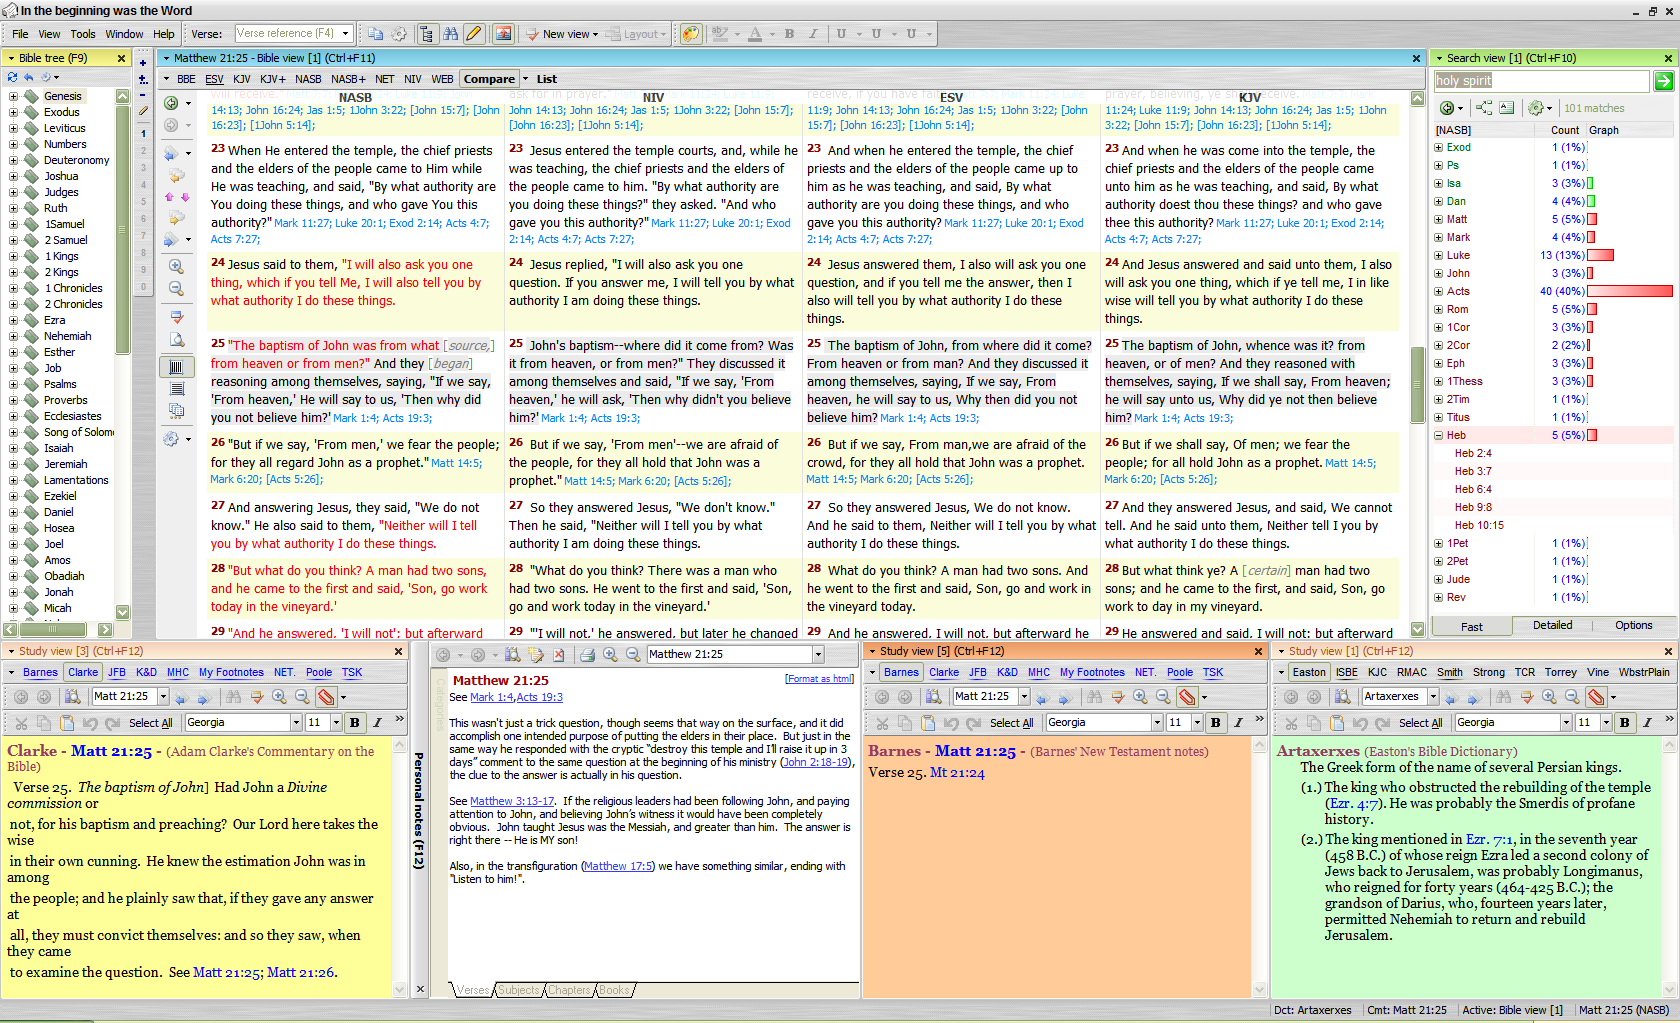1680x1023 pixels.
Task: Toggle Bold in the Clarke study view
Action: 354,722
